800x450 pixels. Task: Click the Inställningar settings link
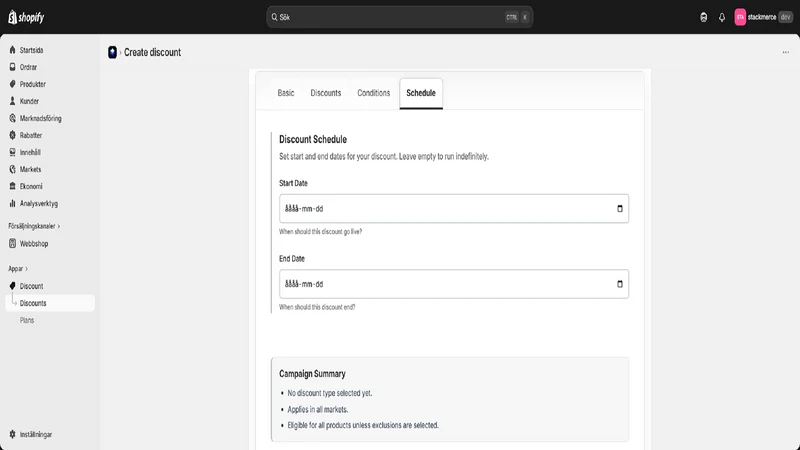pos(36,434)
